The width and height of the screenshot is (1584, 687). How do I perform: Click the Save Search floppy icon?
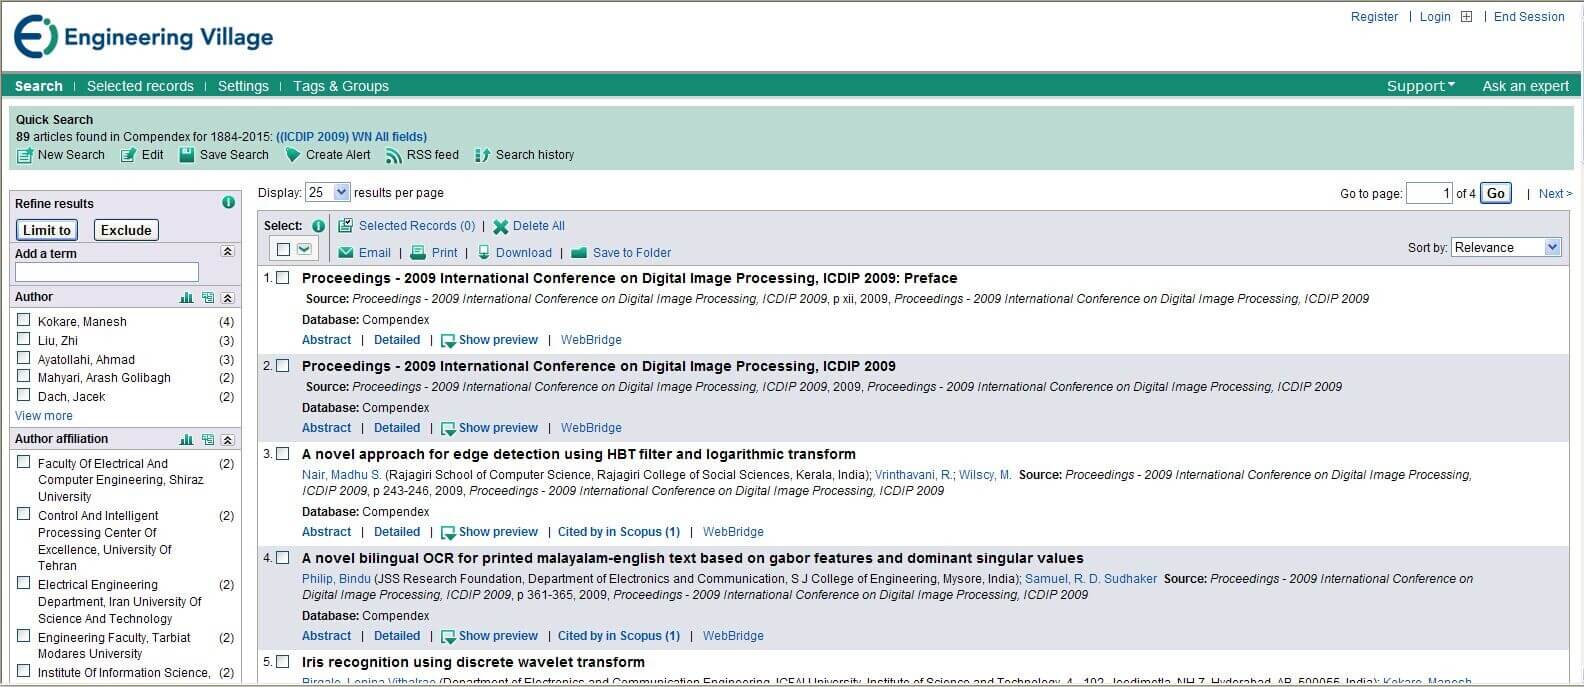click(x=186, y=155)
